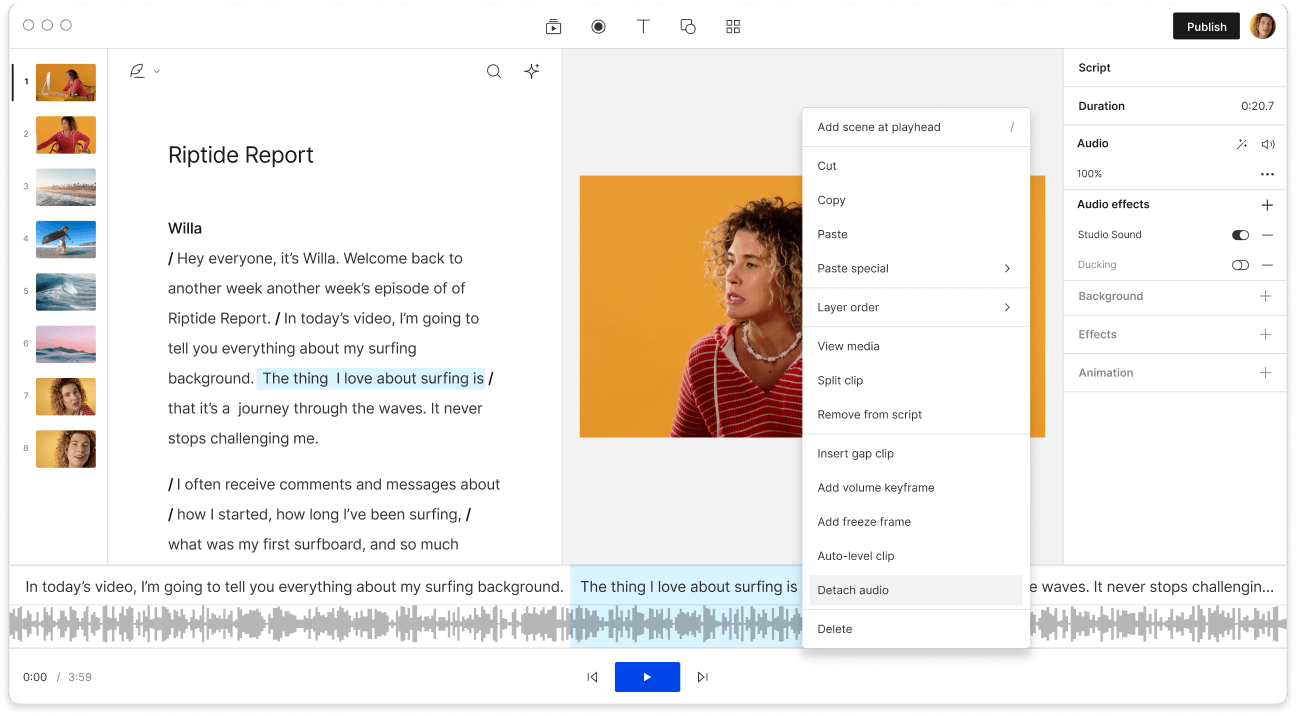1296x716 pixels.
Task: Click the search icon in script panel
Action: point(494,71)
